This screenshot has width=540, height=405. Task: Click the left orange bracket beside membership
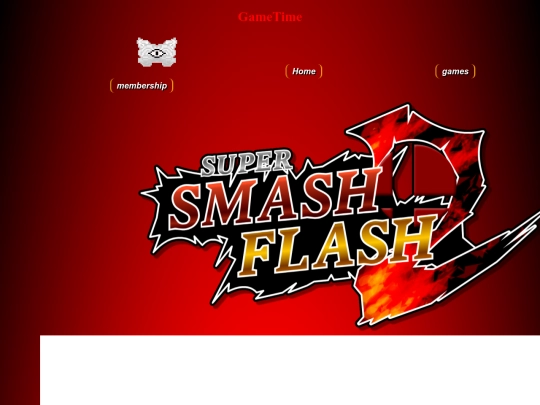[111, 86]
